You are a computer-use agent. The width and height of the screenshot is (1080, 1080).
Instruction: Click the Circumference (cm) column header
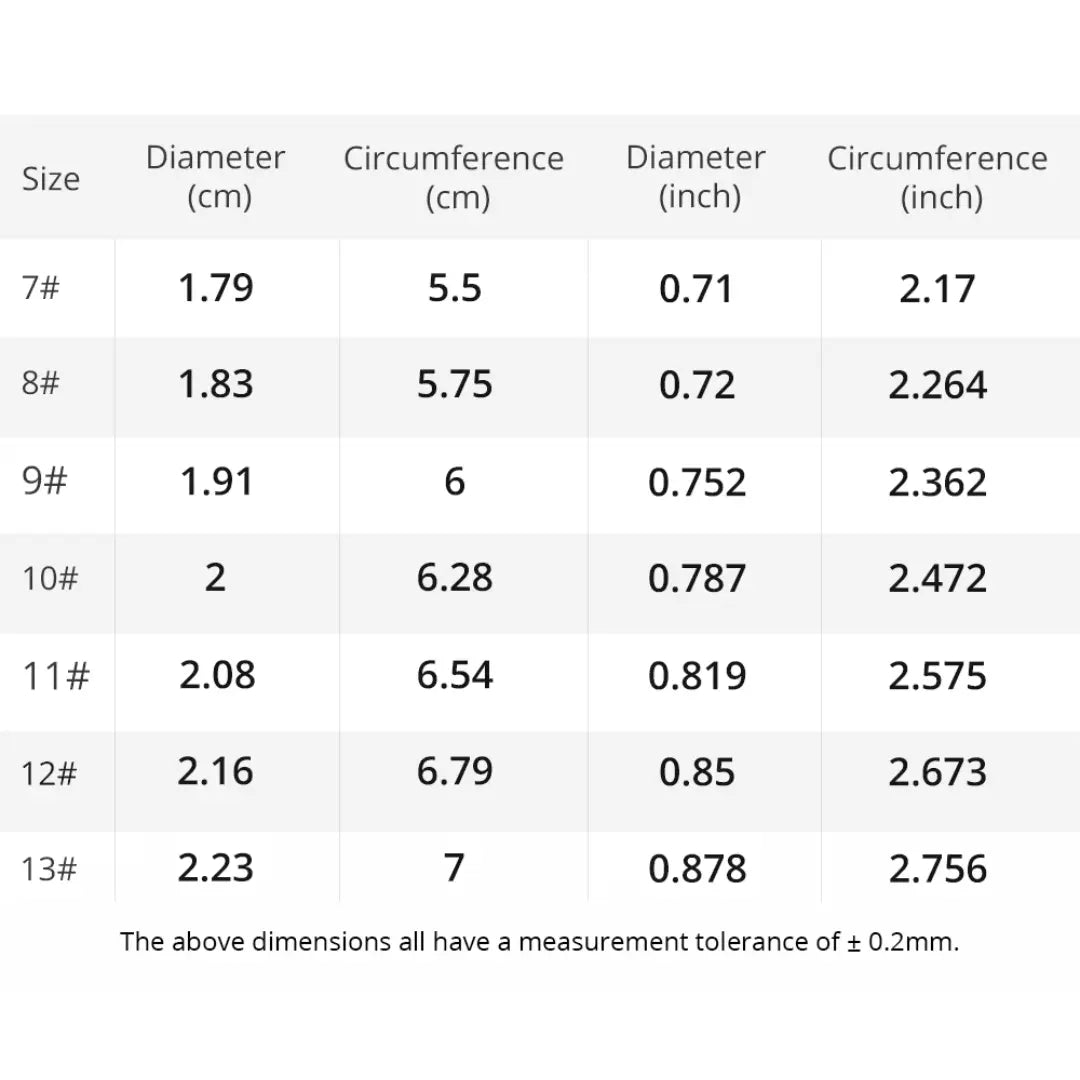click(x=454, y=177)
